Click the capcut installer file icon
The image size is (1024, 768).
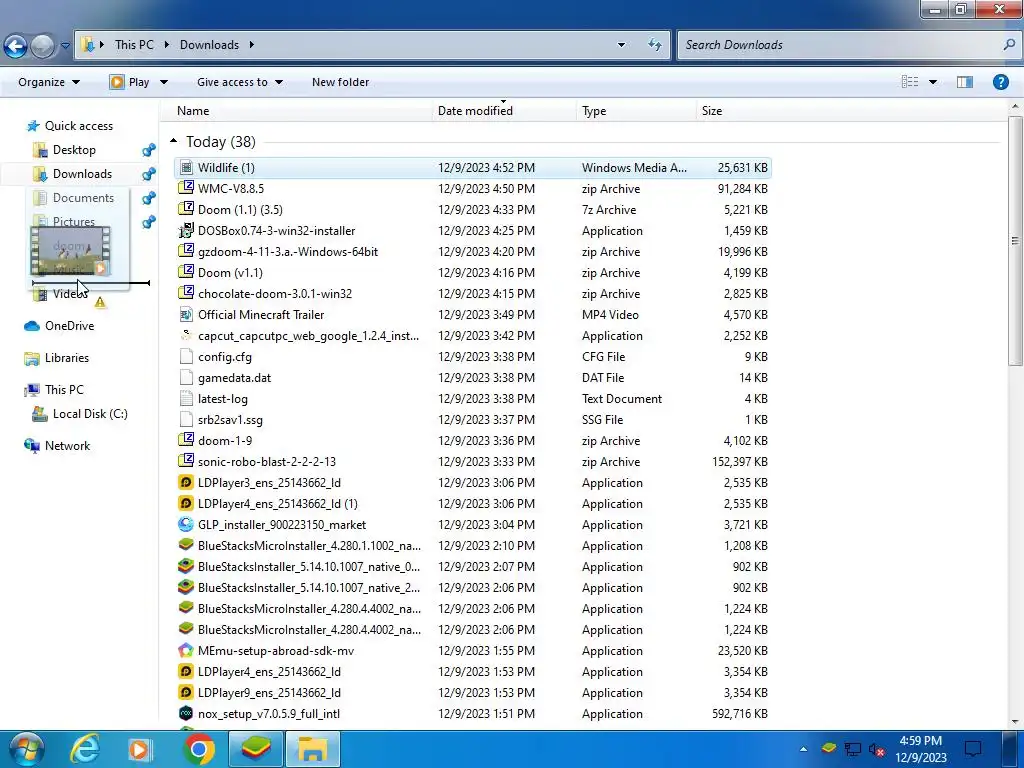click(186, 336)
